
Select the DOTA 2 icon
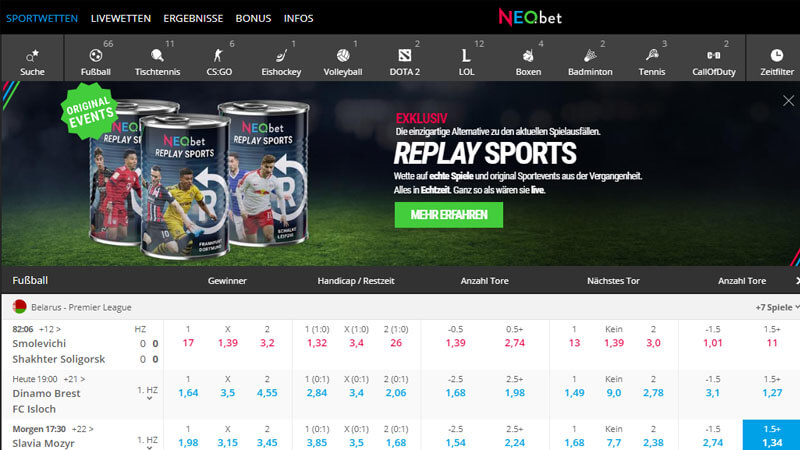tap(405, 58)
